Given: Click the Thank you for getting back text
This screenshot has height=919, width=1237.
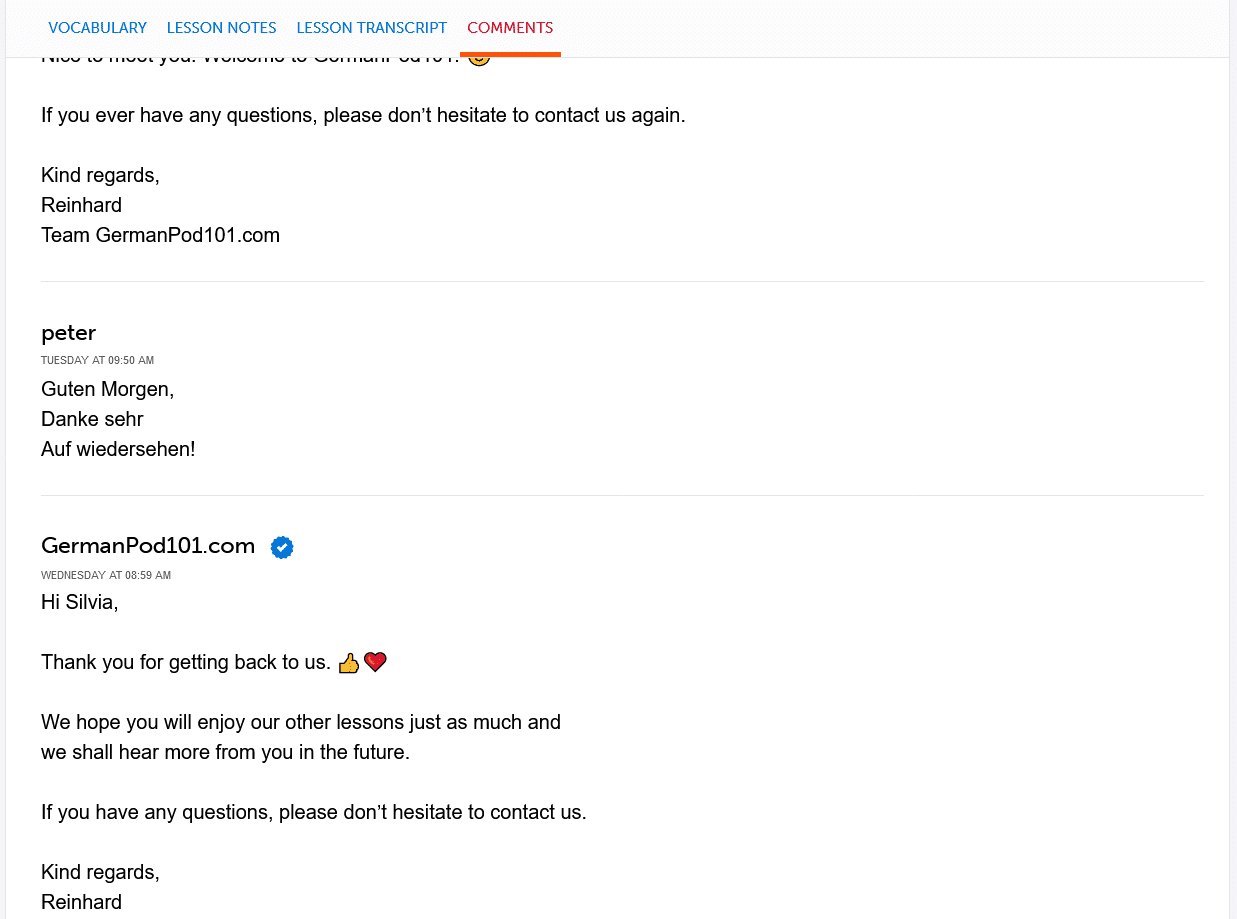Looking at the screenshot, I should coord(185,662).
